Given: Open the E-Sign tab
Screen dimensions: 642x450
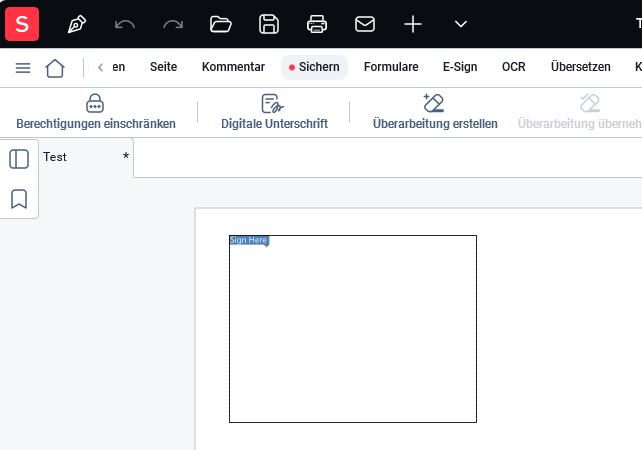Looking at the screenshot, I should point(460,67).
